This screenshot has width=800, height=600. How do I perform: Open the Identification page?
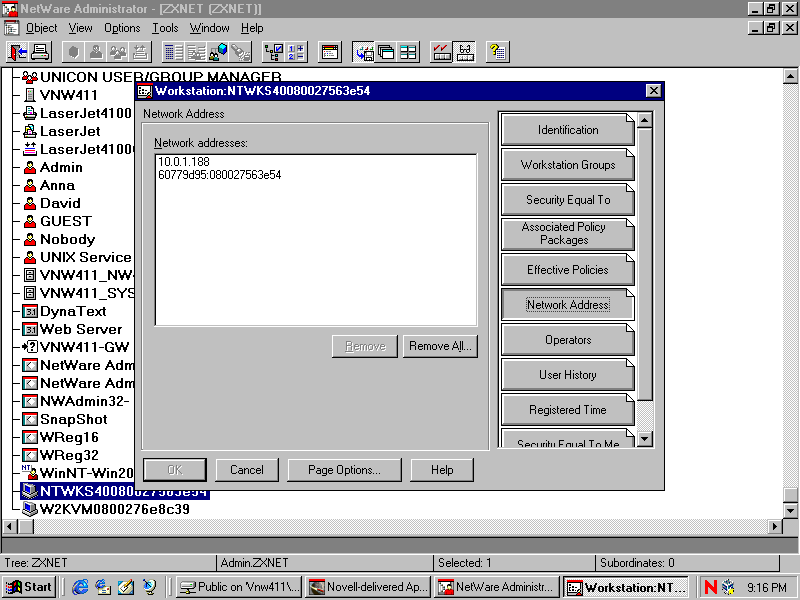568,130
